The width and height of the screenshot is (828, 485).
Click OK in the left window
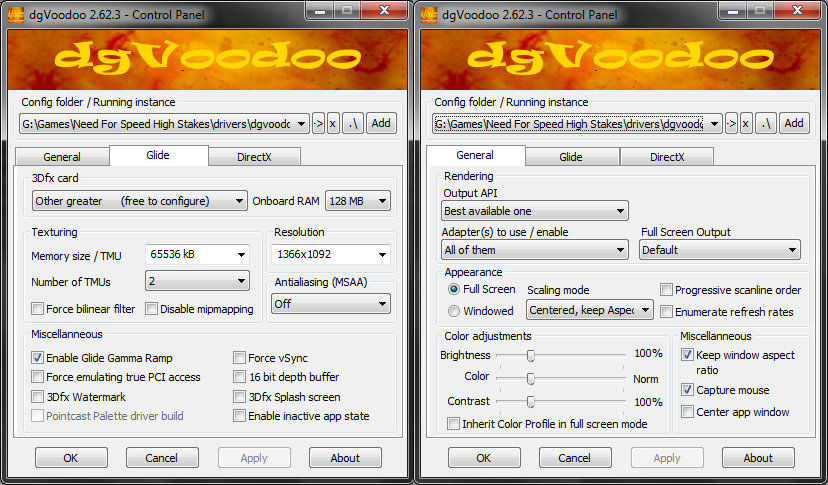[71, 458]
